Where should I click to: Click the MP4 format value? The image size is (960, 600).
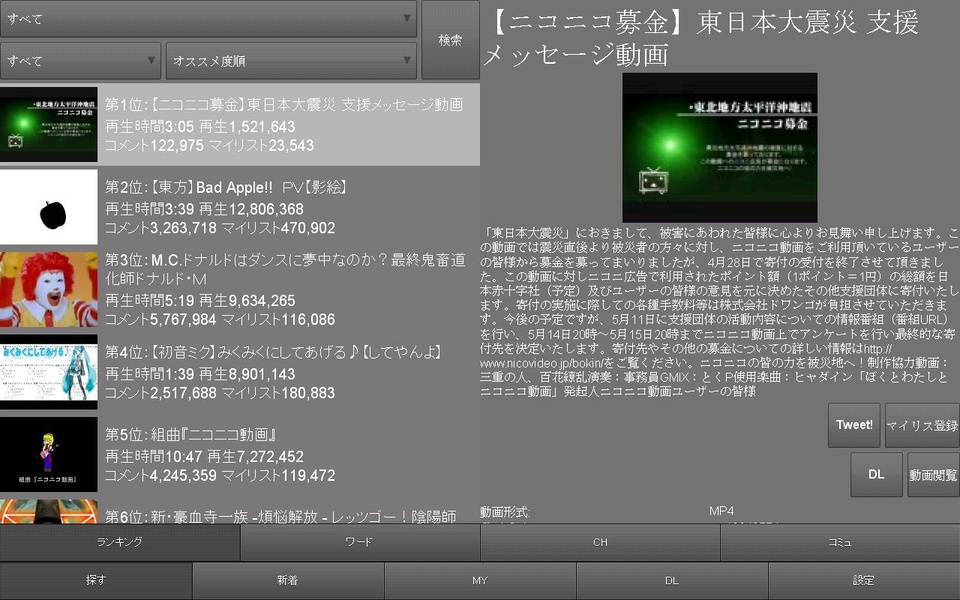click(x=721, y=511)
